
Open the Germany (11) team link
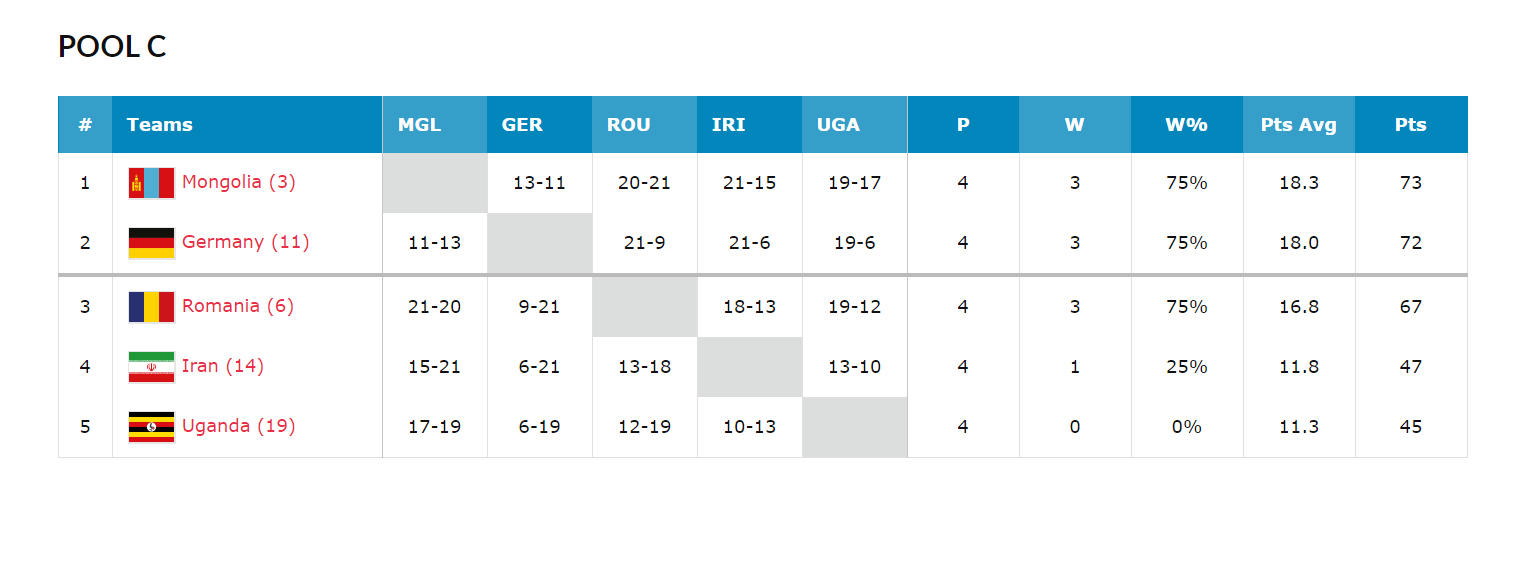(246, 242)
